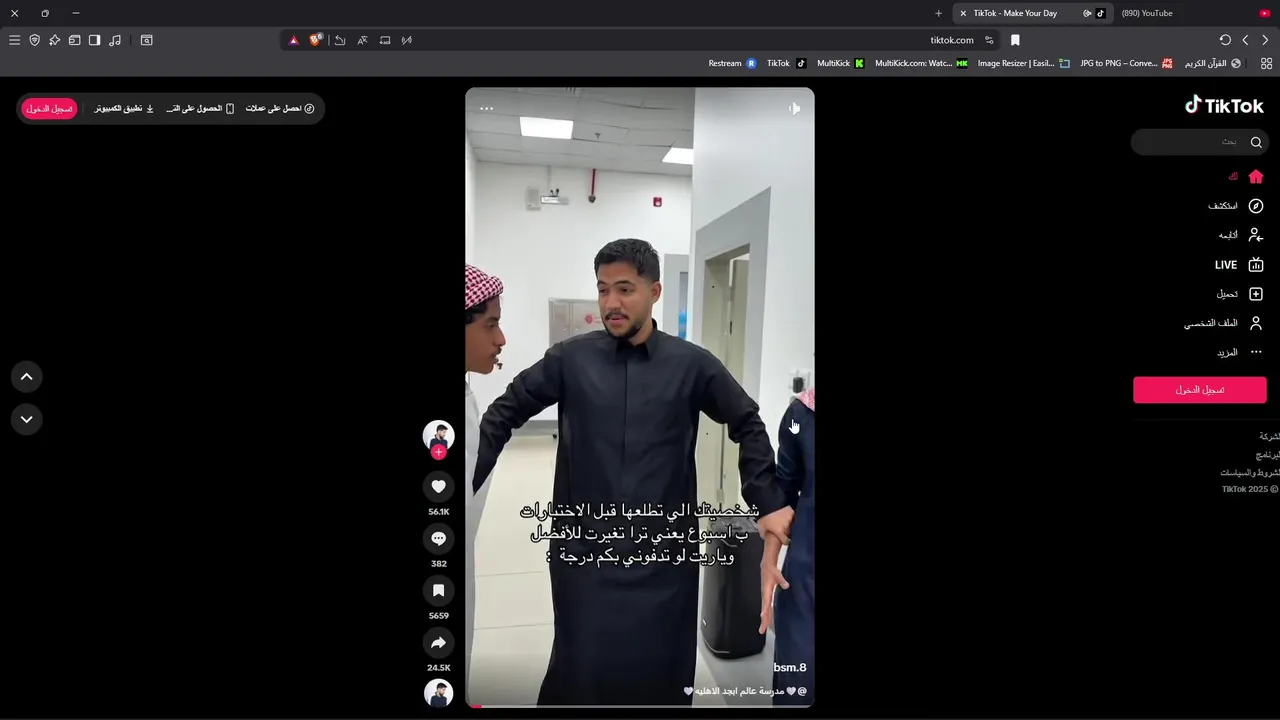Image resolution: width=1280 pixels, height=720 pixels.
Task: Click the Brave Rewards triangle icon
Action: (293, 40)
